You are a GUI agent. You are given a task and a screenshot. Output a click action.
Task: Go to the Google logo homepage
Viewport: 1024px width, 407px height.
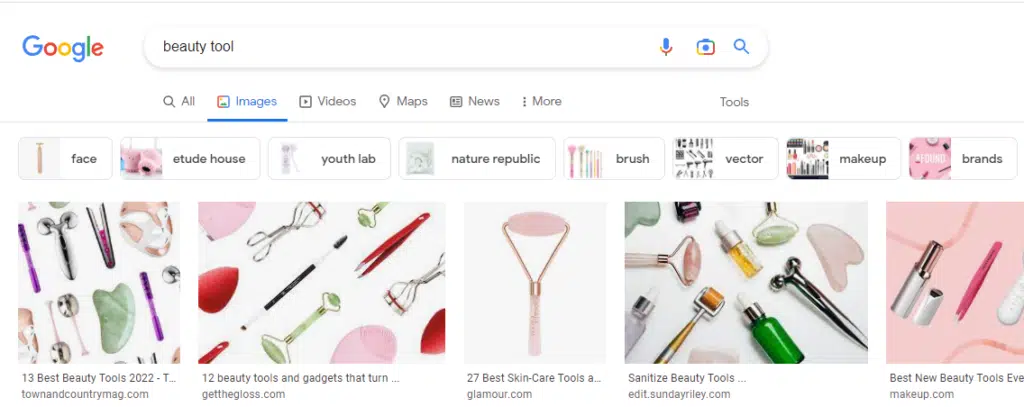(x=63, y=48)
